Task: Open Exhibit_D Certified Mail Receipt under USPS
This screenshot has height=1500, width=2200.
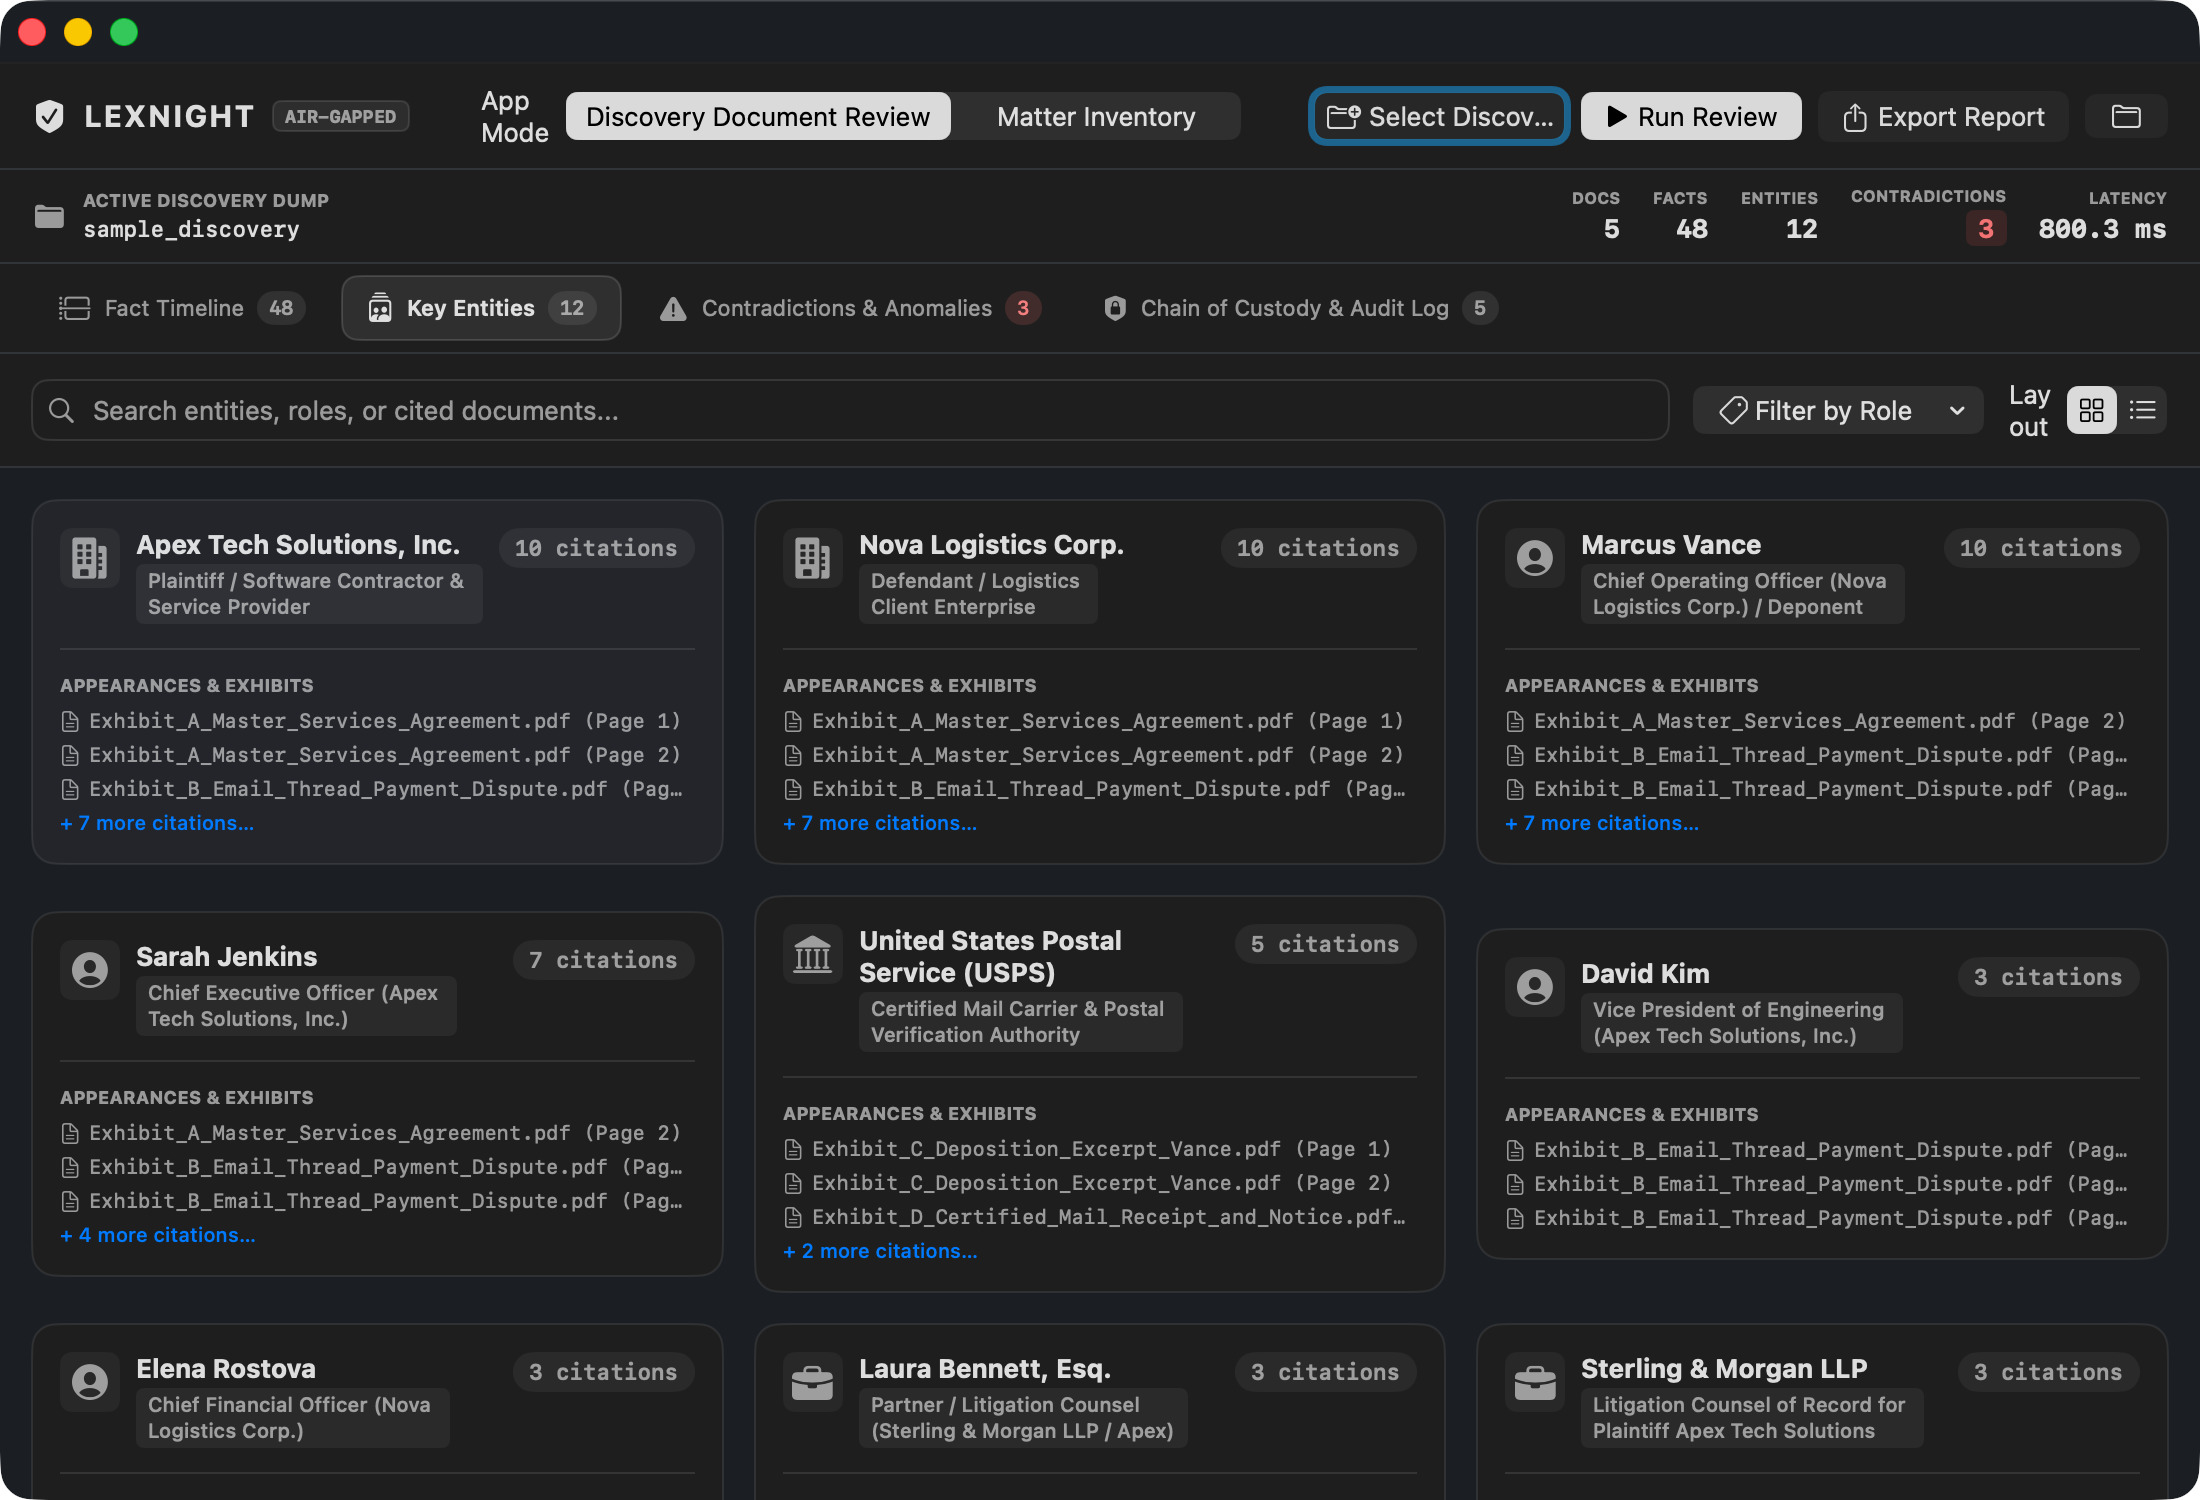Action: tap(1094, 1217)
